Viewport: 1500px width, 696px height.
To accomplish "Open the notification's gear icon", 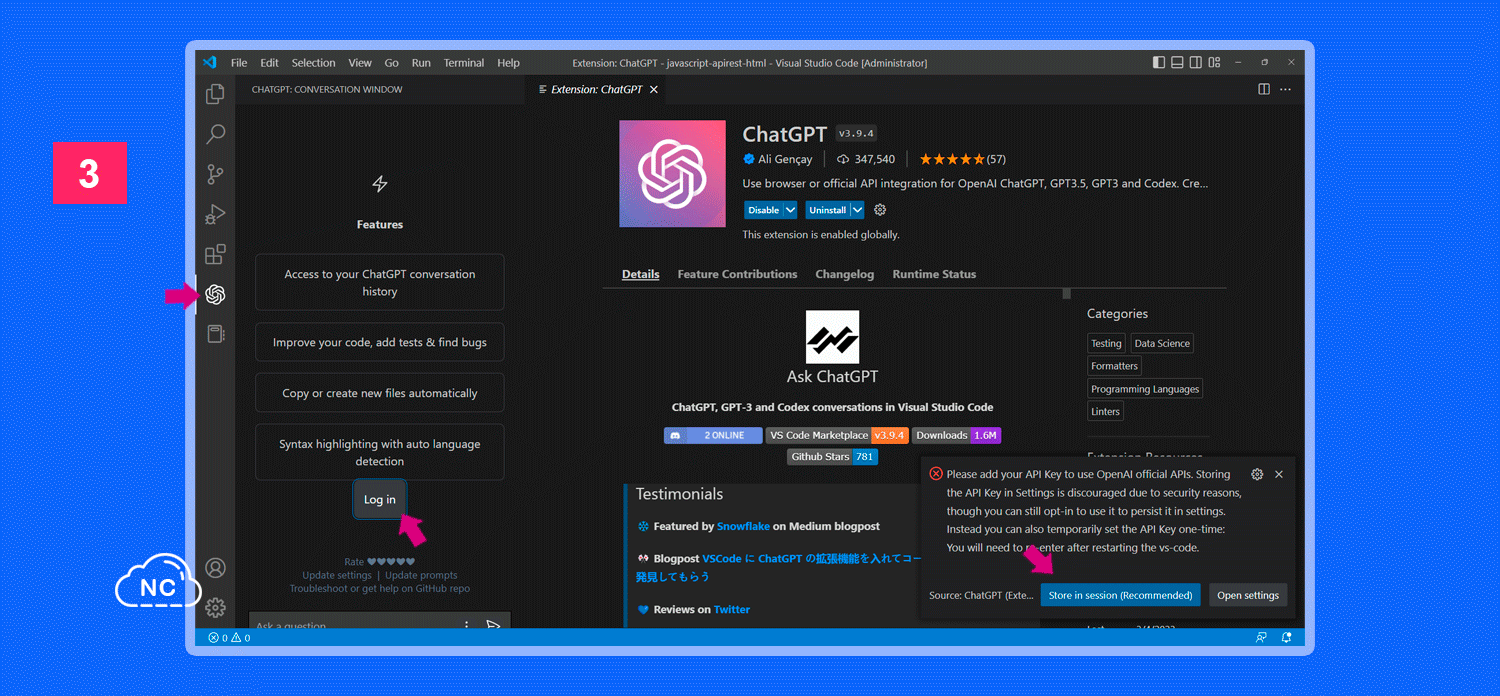I will (1257, 474).
